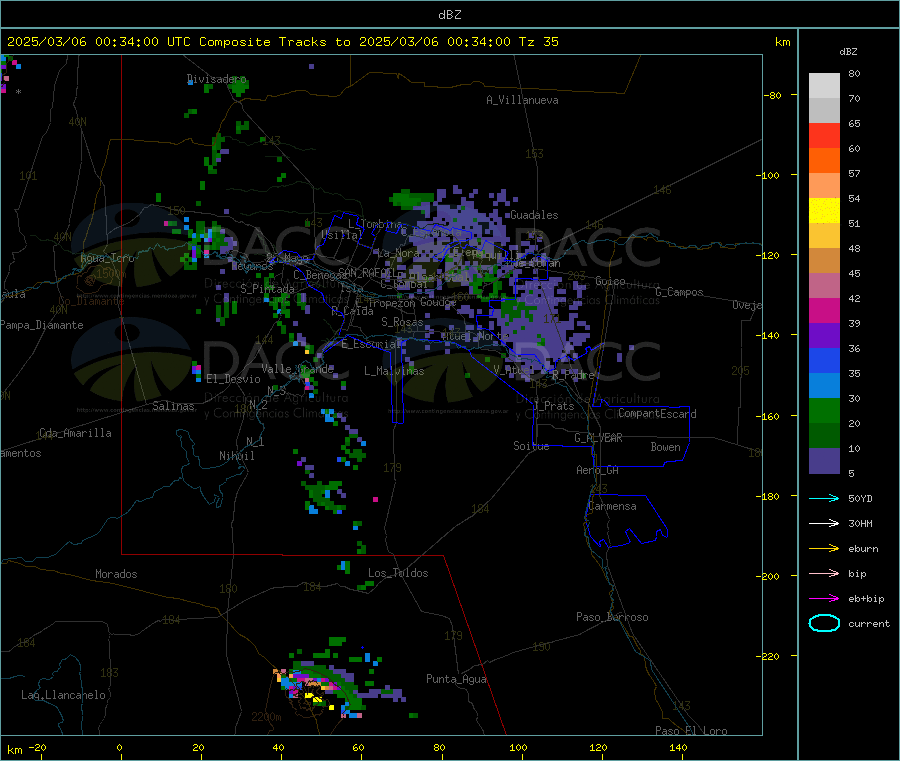Click the Los_Toldos map label
The image size is (900, 761).
click(398, 573)
